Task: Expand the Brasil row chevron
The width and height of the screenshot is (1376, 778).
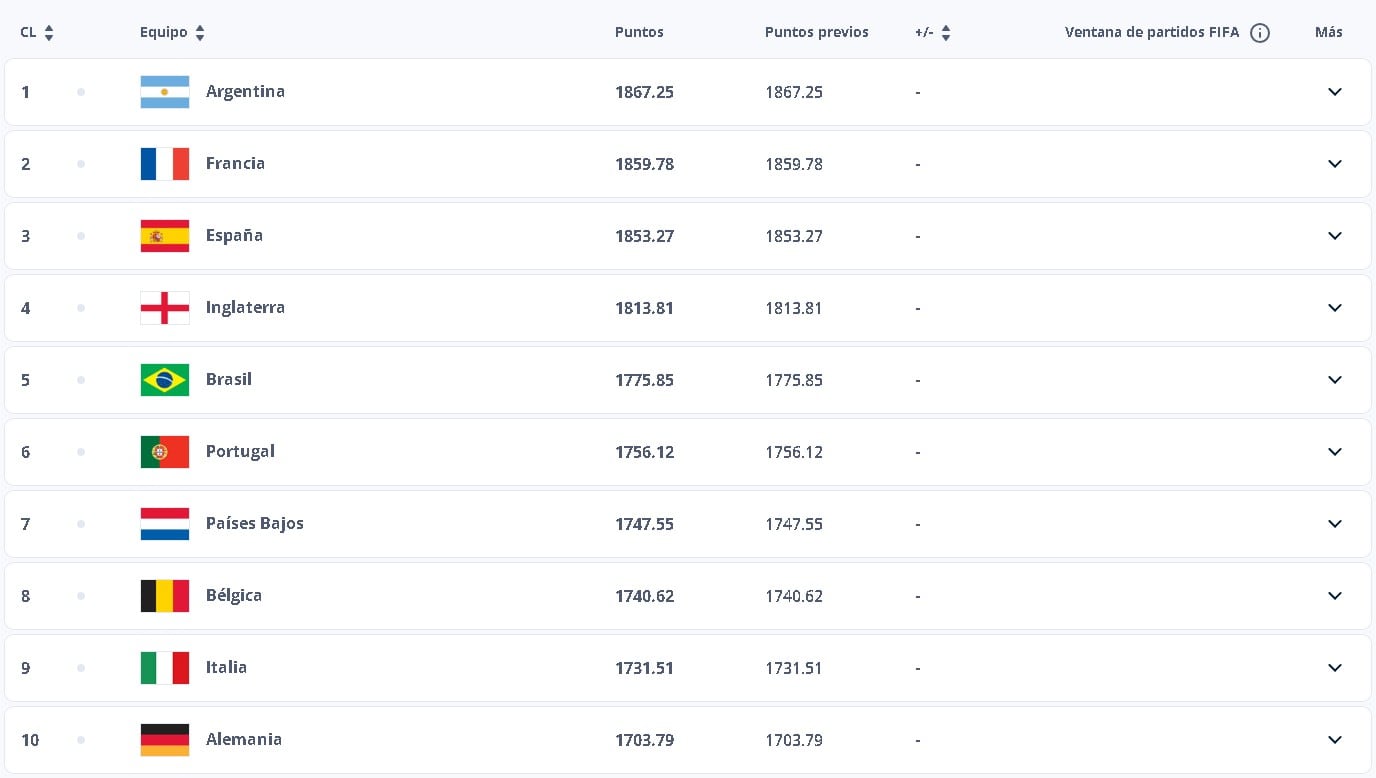Action: (1335, 380)
